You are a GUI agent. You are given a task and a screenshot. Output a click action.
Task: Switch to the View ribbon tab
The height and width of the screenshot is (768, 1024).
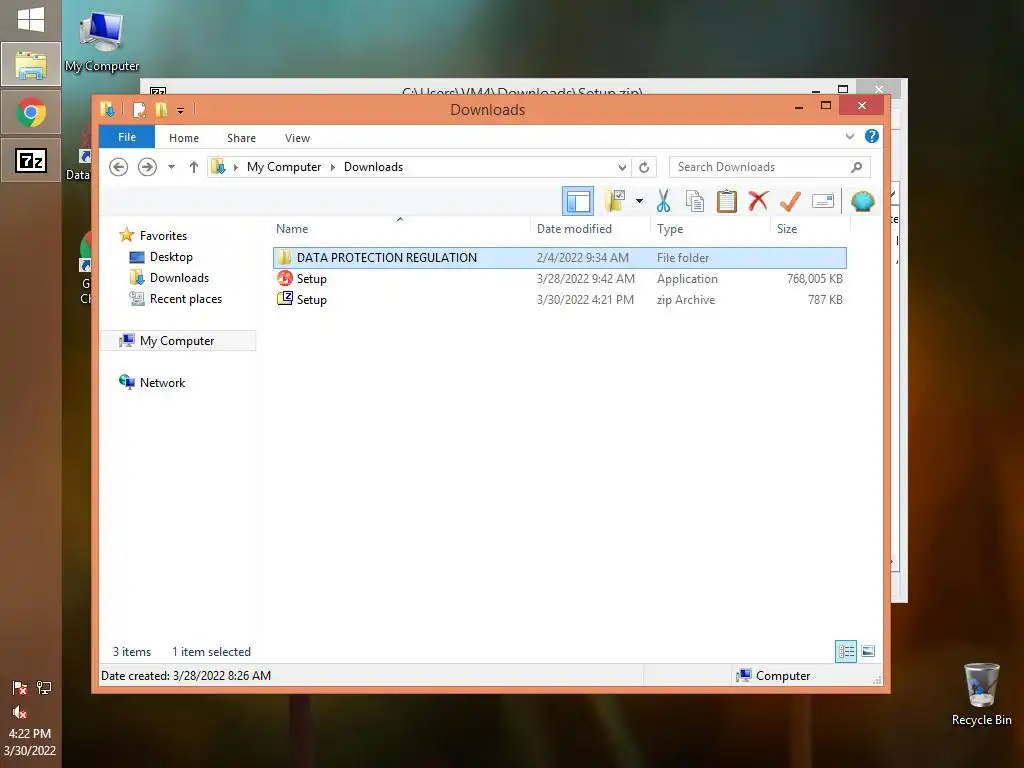click(297, 138)
